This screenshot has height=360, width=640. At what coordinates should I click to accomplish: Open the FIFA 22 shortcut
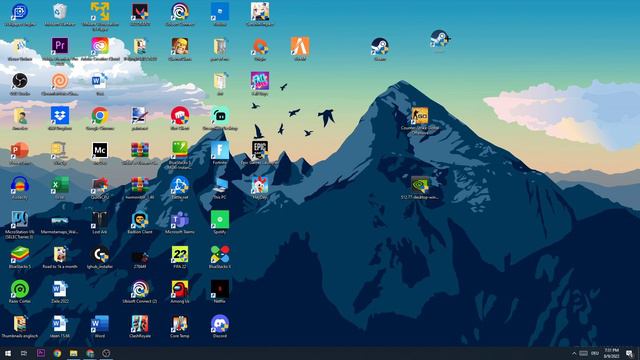click(180, 254)
